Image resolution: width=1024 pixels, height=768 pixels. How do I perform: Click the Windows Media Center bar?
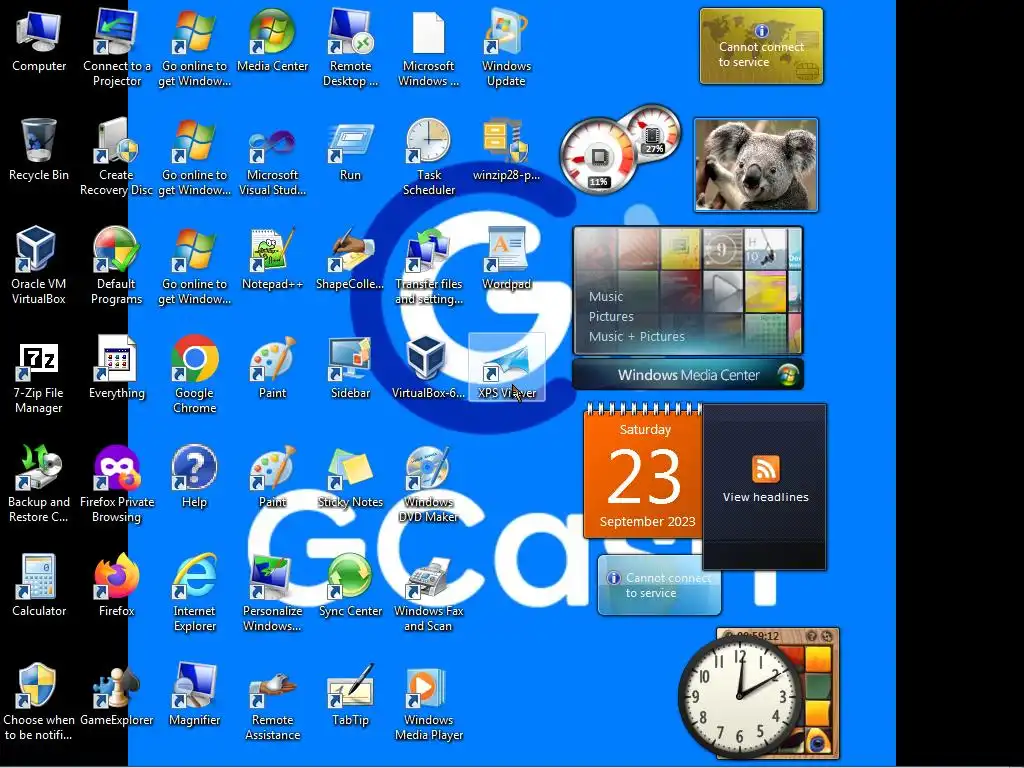[688, 375]
